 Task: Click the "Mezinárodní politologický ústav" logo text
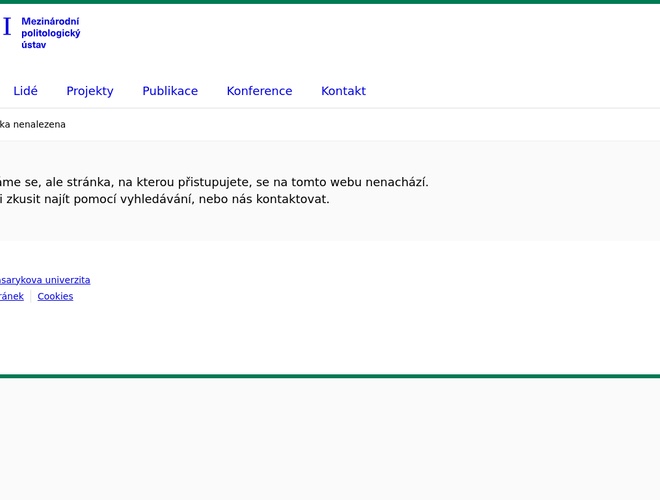50,33
